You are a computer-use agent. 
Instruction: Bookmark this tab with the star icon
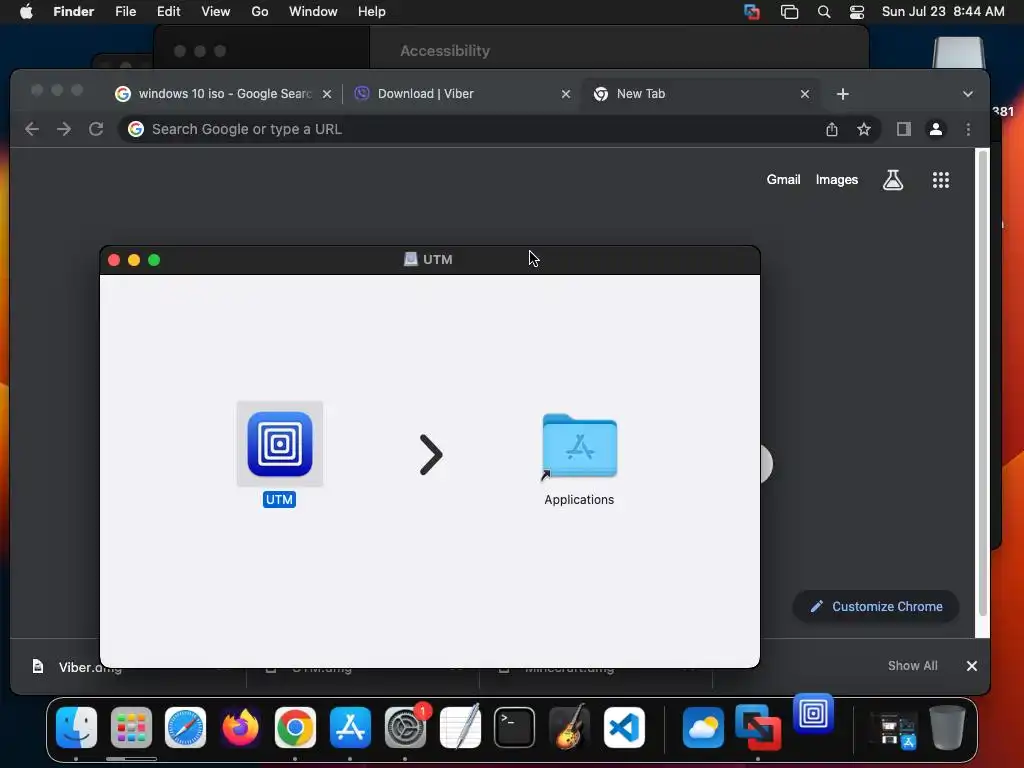(x=864, y=129)
